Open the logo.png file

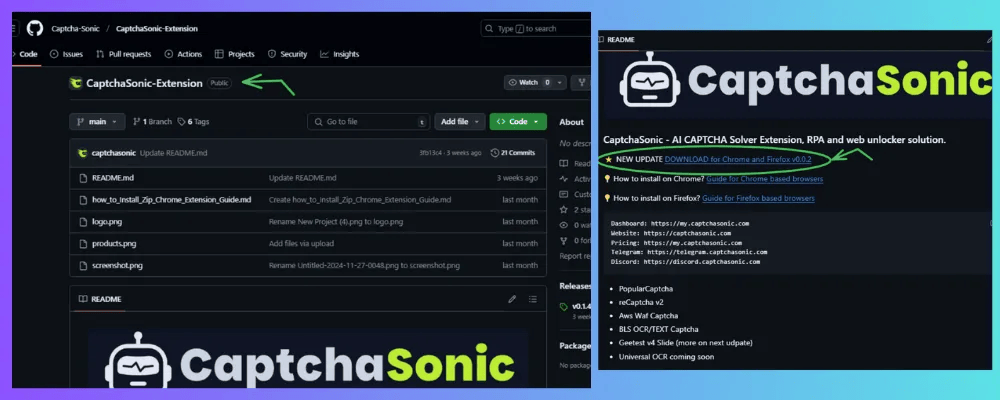pos(107,221)
